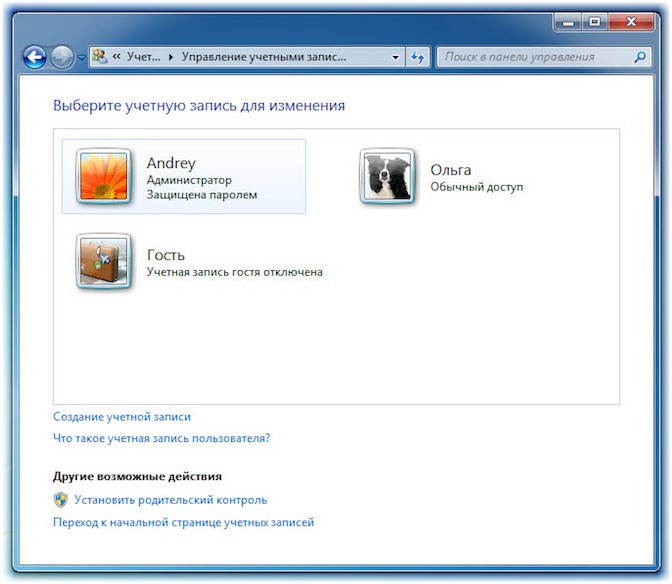Click the magnifier search icon
This screenshot has width=672, height=584.
tap(640, 57)
